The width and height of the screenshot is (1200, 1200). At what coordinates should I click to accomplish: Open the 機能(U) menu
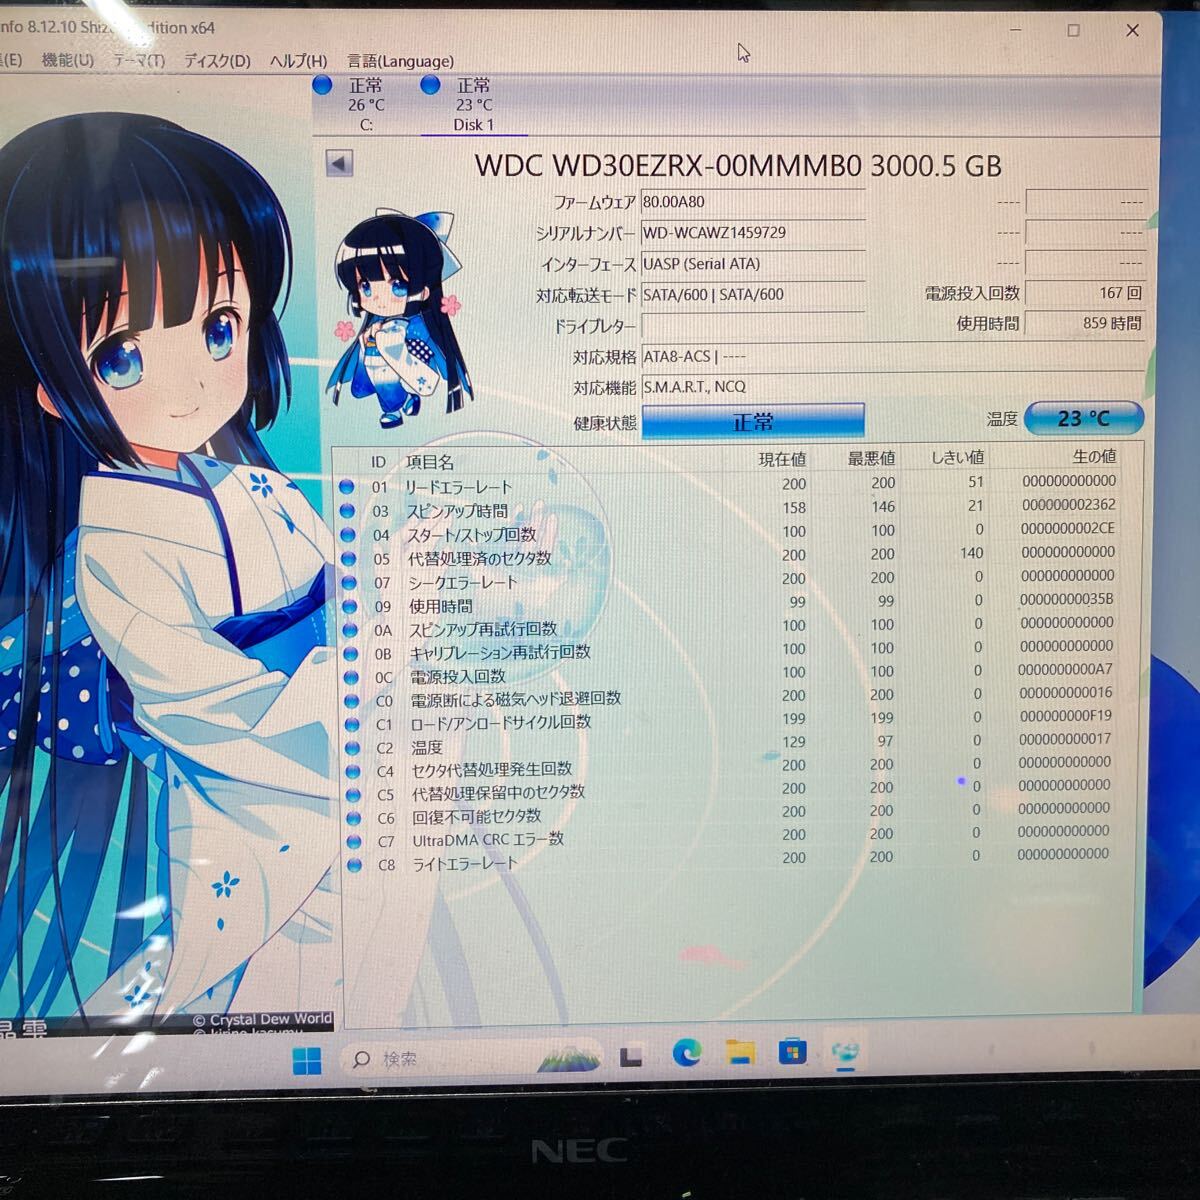(68, 60)
